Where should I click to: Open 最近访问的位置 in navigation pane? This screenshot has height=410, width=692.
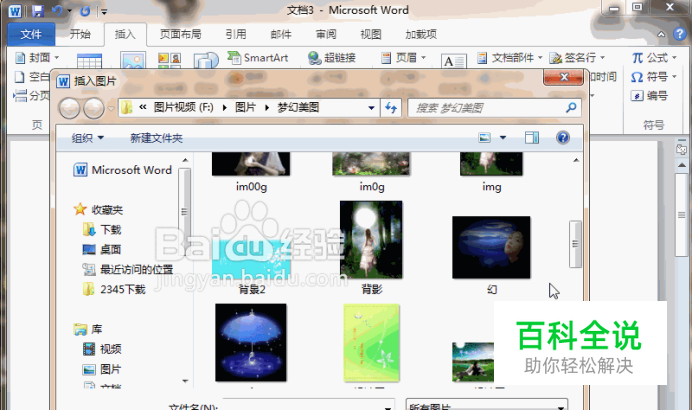(x=128, y=269)
